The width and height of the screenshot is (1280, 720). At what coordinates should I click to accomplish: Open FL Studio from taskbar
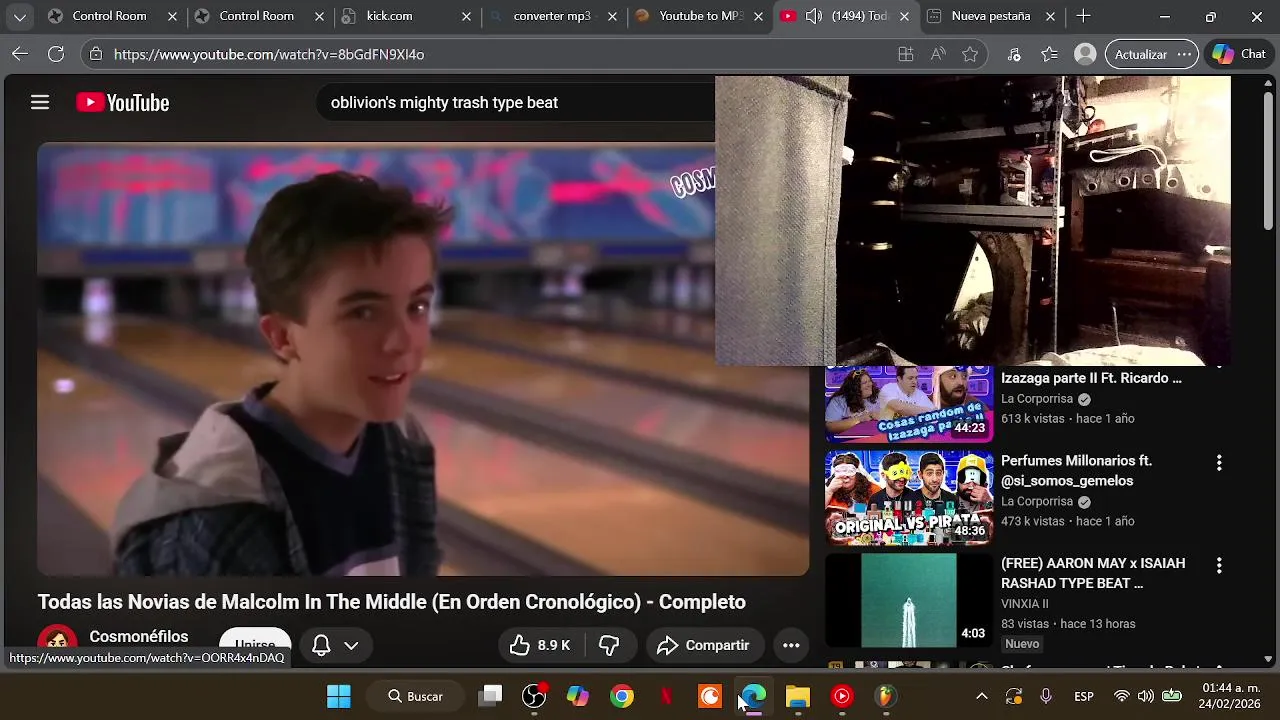click(x=886, y=696)
